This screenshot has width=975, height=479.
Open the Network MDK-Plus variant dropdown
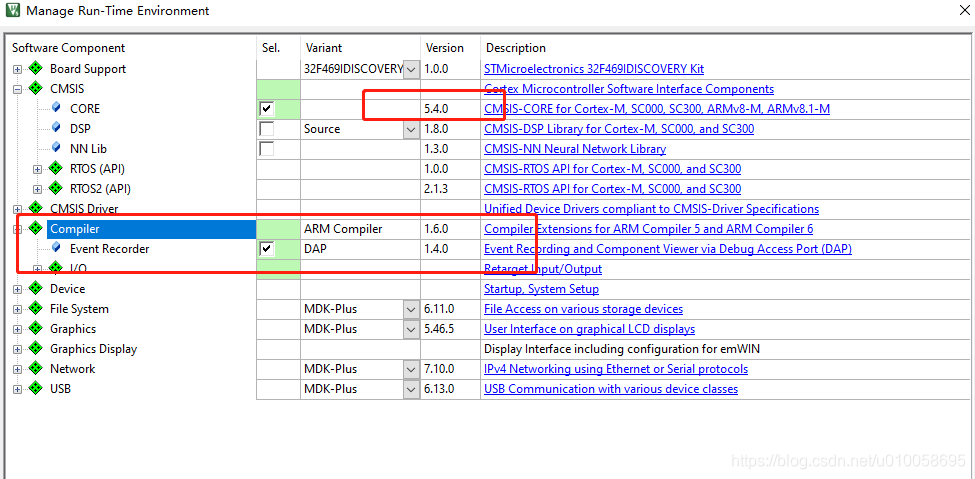point(411,369)
